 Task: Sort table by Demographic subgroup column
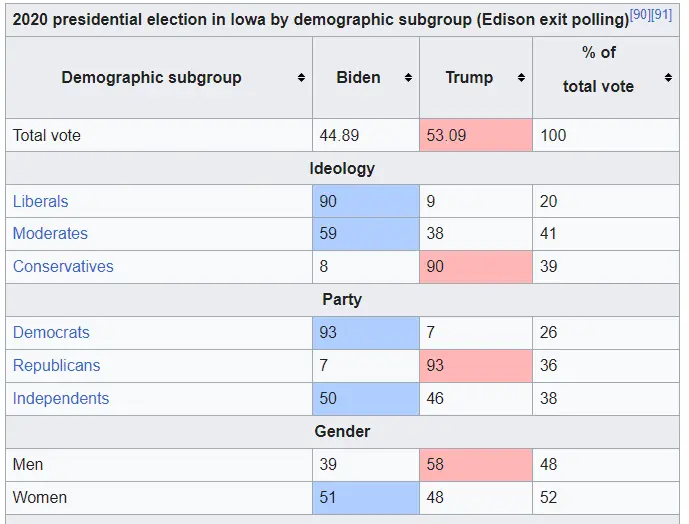(301, 78)
